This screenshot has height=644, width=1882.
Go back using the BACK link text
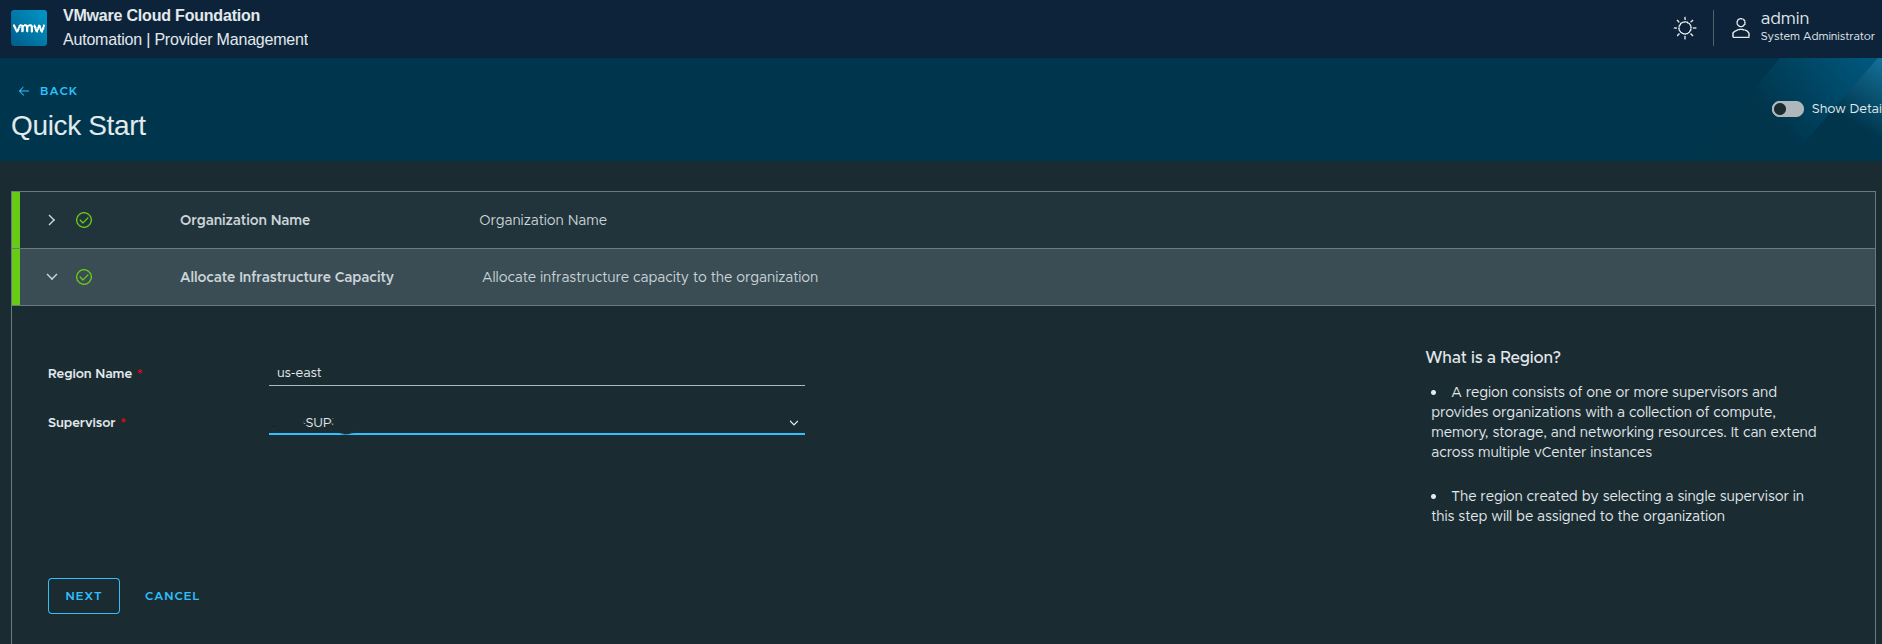(x=58, y=91)
